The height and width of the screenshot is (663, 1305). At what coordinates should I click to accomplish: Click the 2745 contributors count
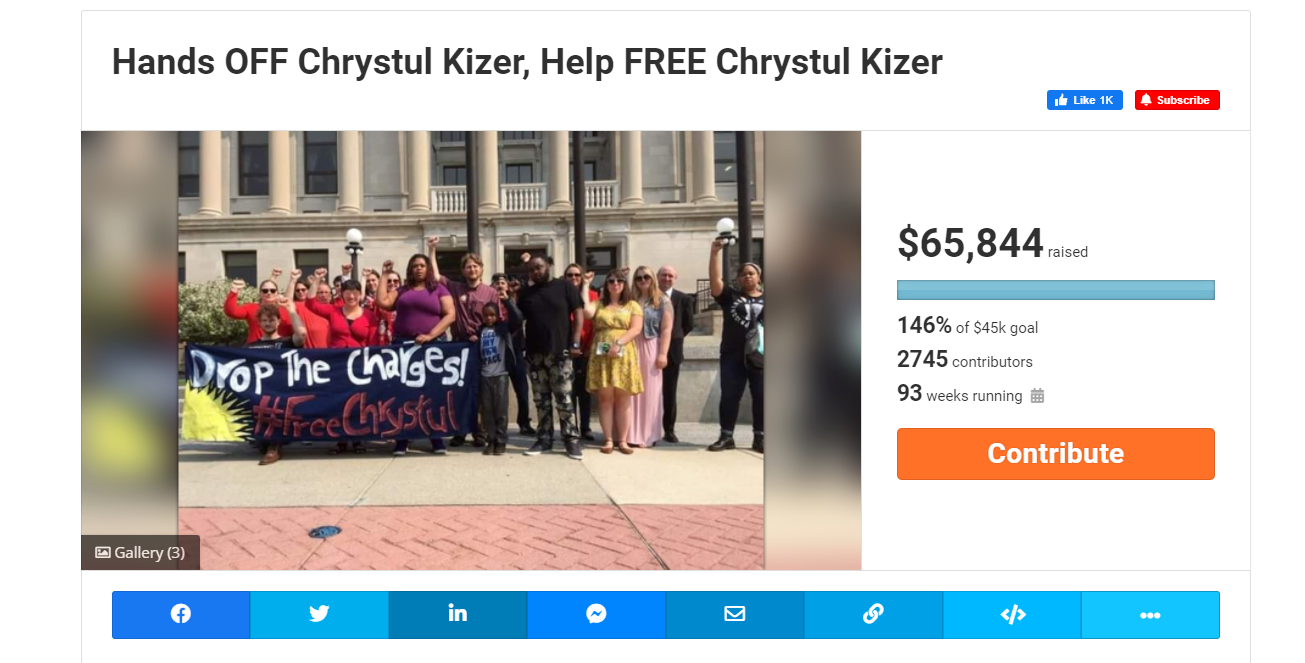(965, 360)
